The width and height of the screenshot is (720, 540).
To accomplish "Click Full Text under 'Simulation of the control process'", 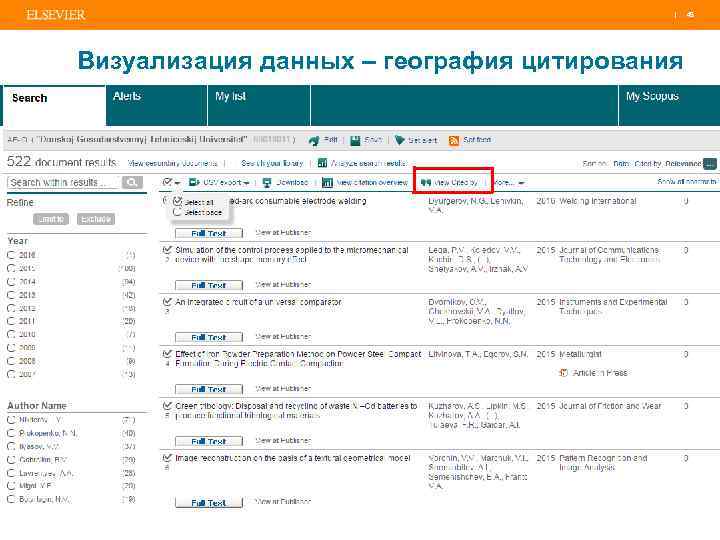I will click(209, 285).
